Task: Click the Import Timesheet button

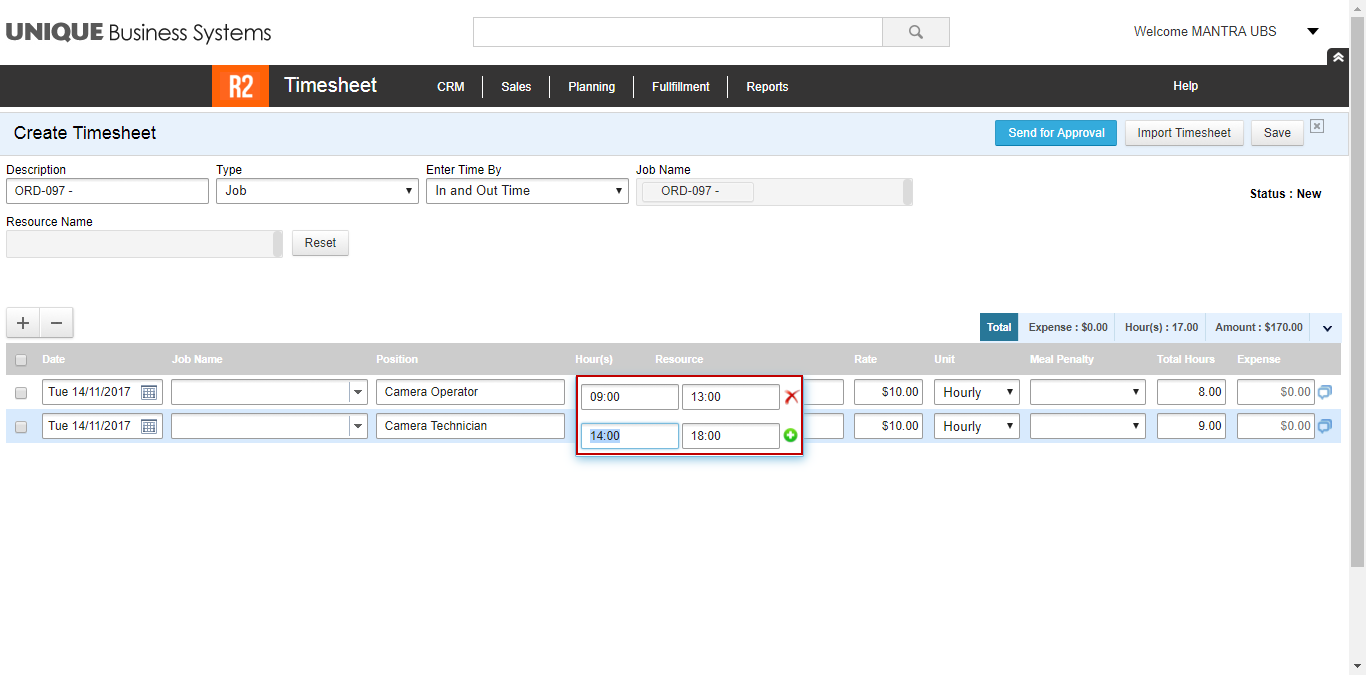Action: tap(1184, 133)
